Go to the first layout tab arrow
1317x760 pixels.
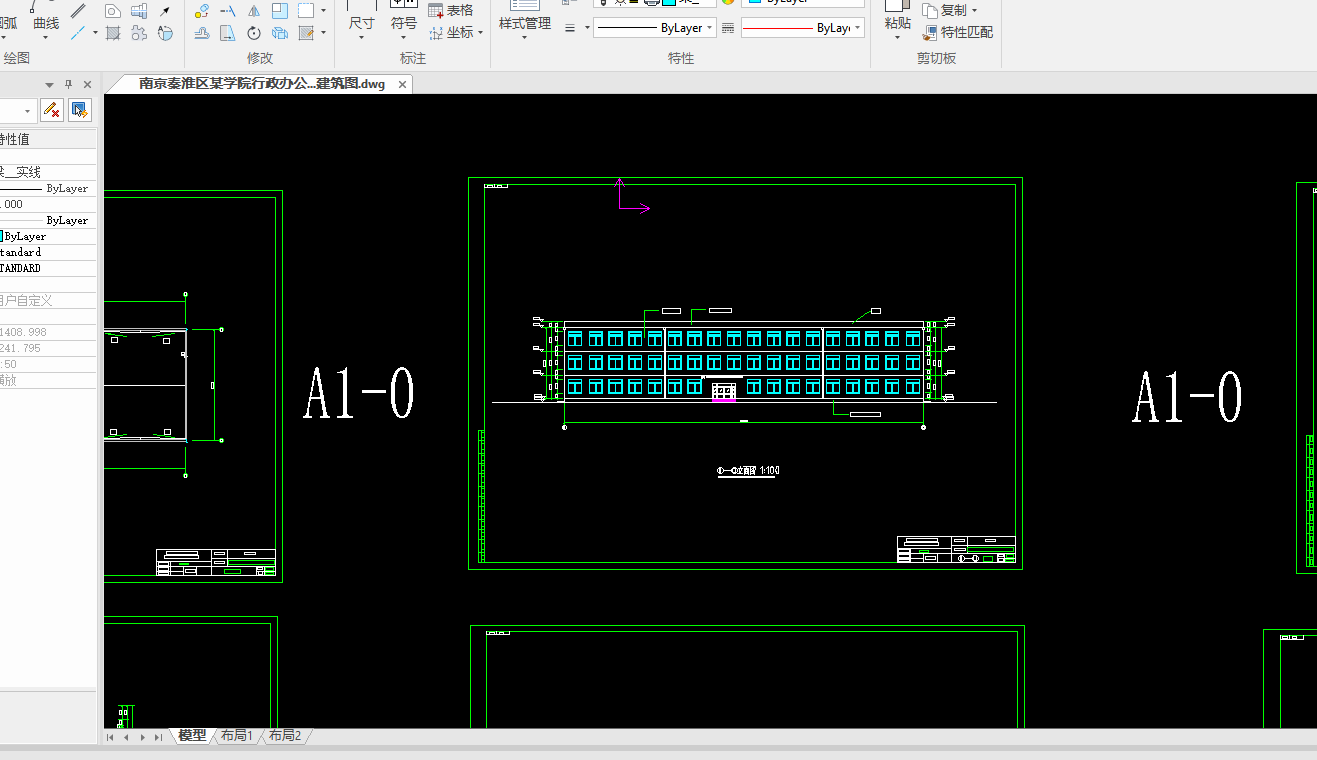(111, 737)
